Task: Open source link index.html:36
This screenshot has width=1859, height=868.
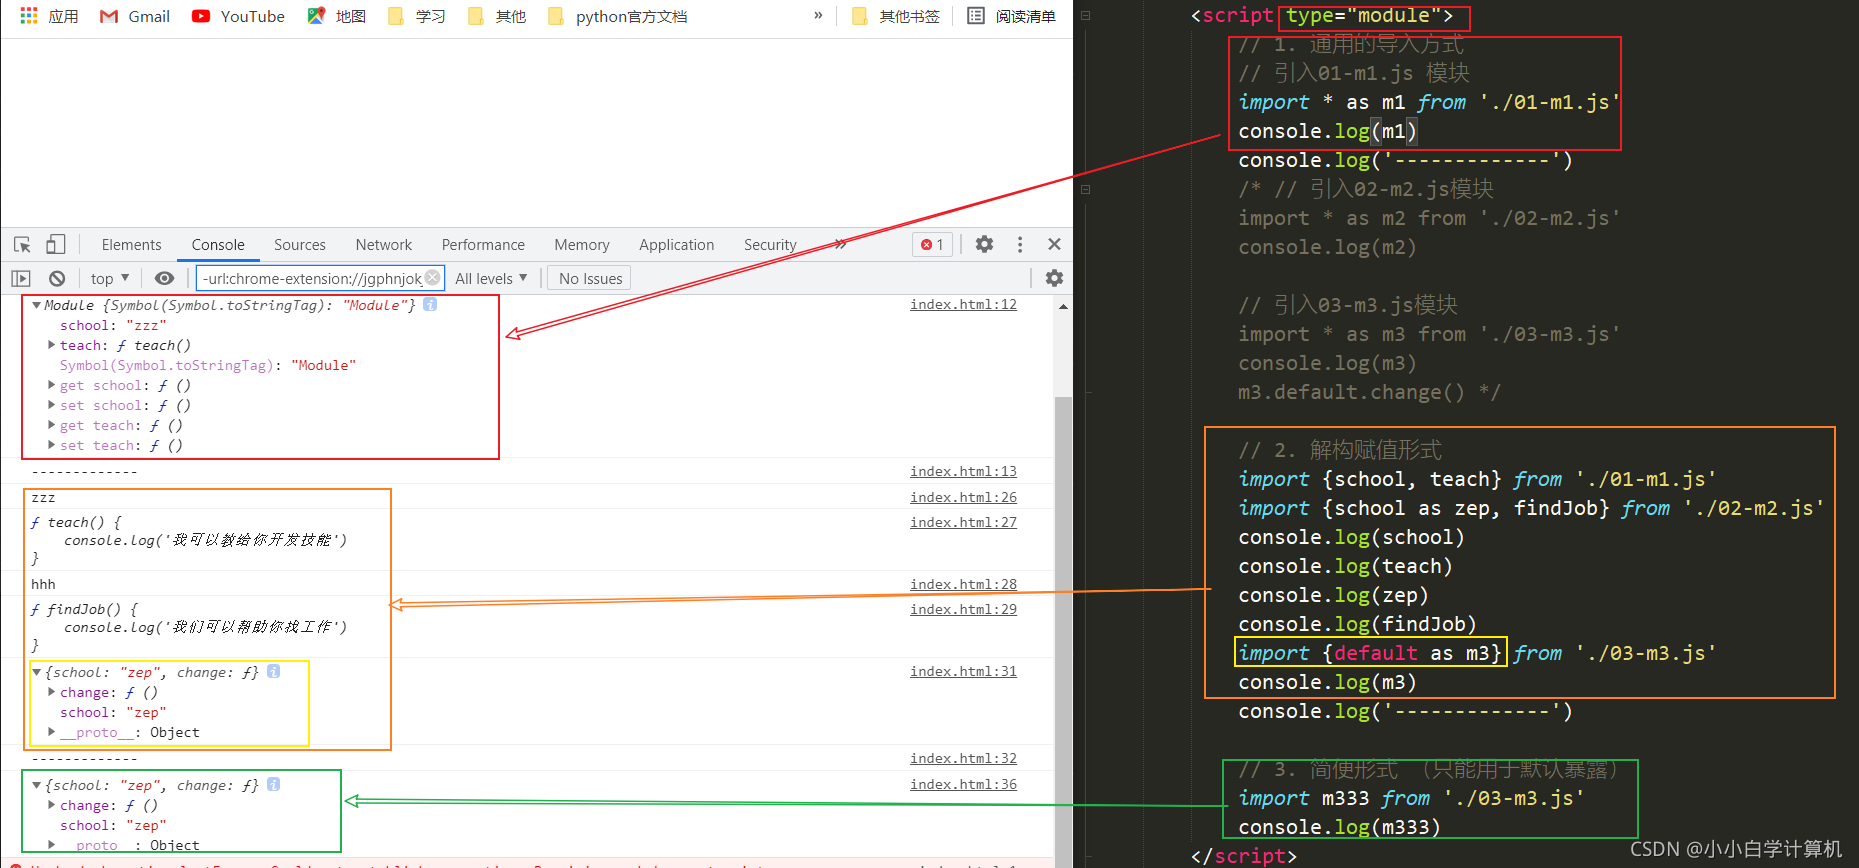Action: click(963, 784)
